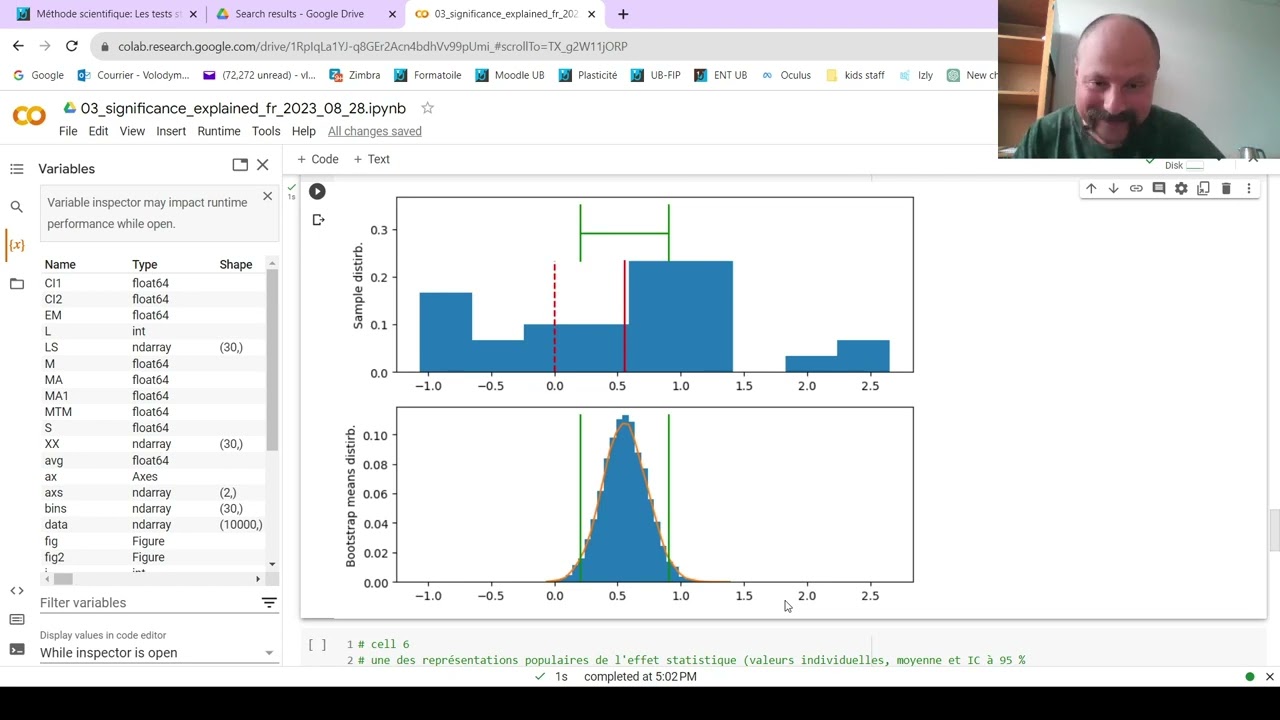Open a new browser tab
This screenshot has width=1280, height=720.
pos(623,14)
